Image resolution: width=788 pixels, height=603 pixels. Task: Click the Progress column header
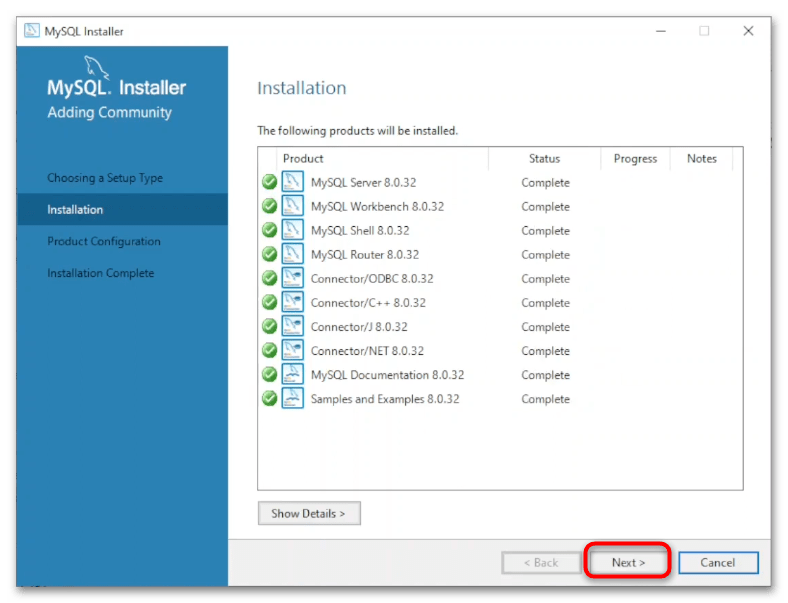(x=635, y=159)
